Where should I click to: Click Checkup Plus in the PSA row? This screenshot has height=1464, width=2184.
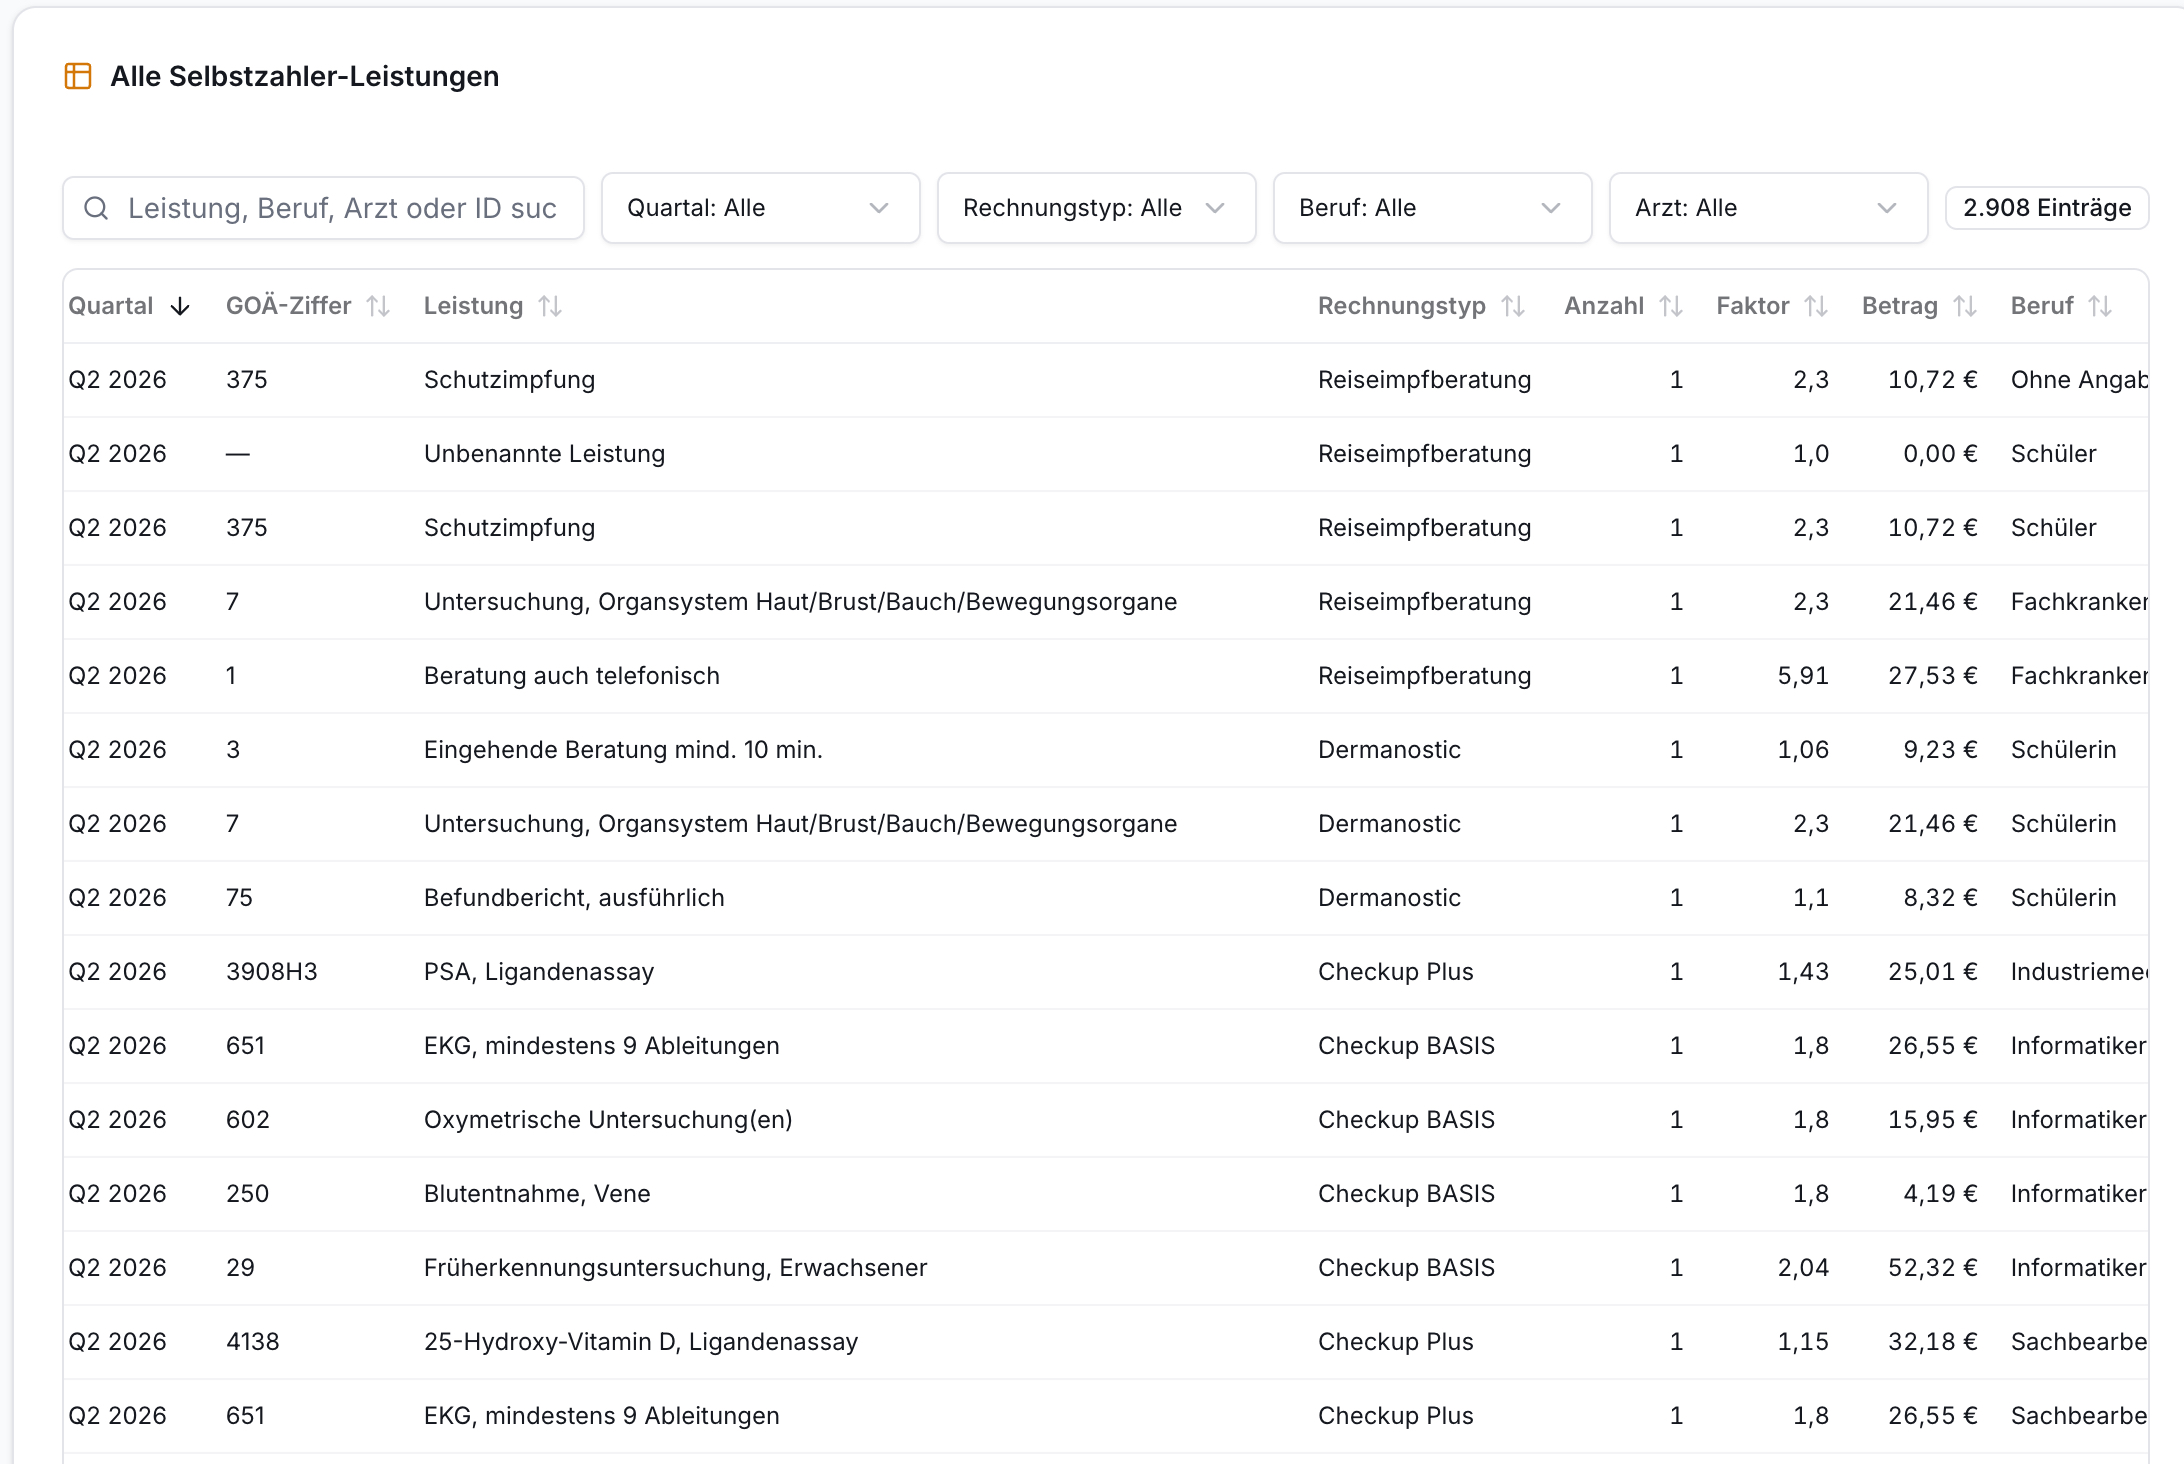[x=1396, y=972]
